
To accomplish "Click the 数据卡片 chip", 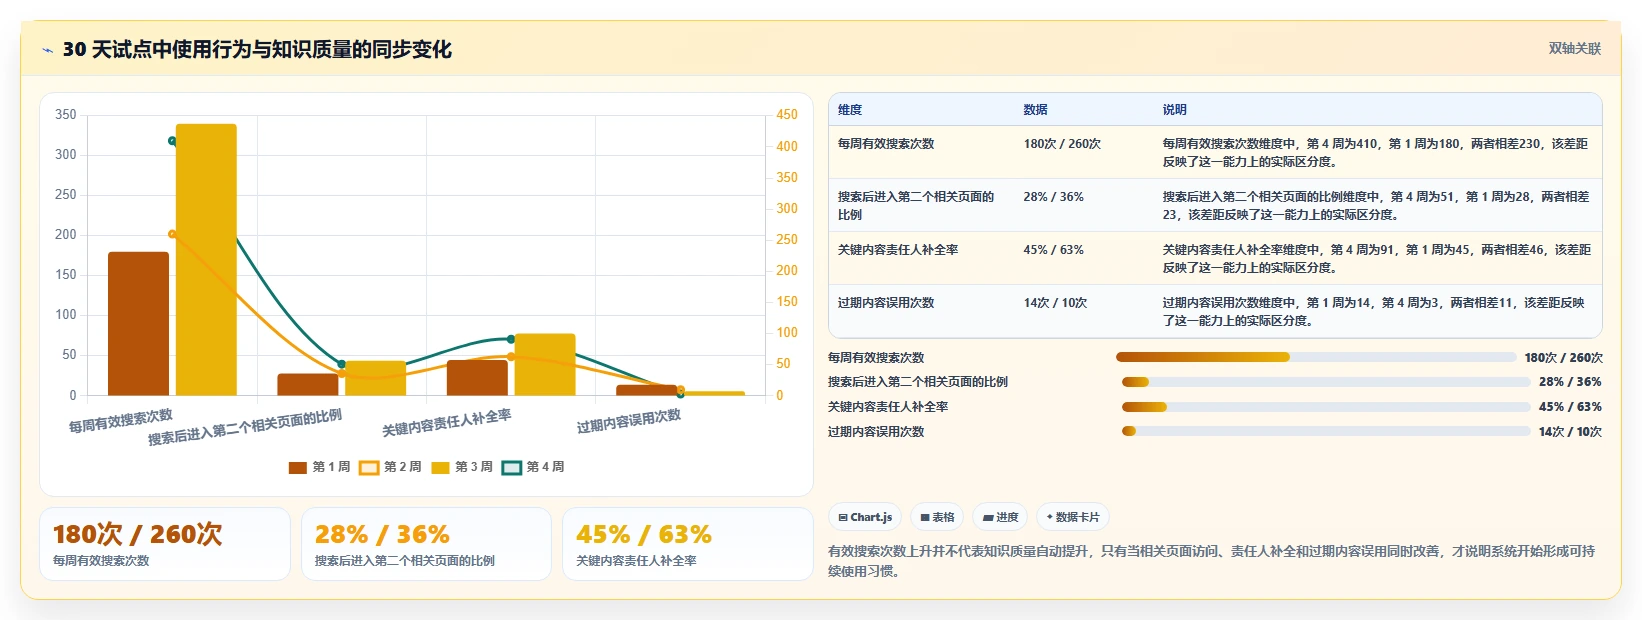I will (x=1073, y=517).
